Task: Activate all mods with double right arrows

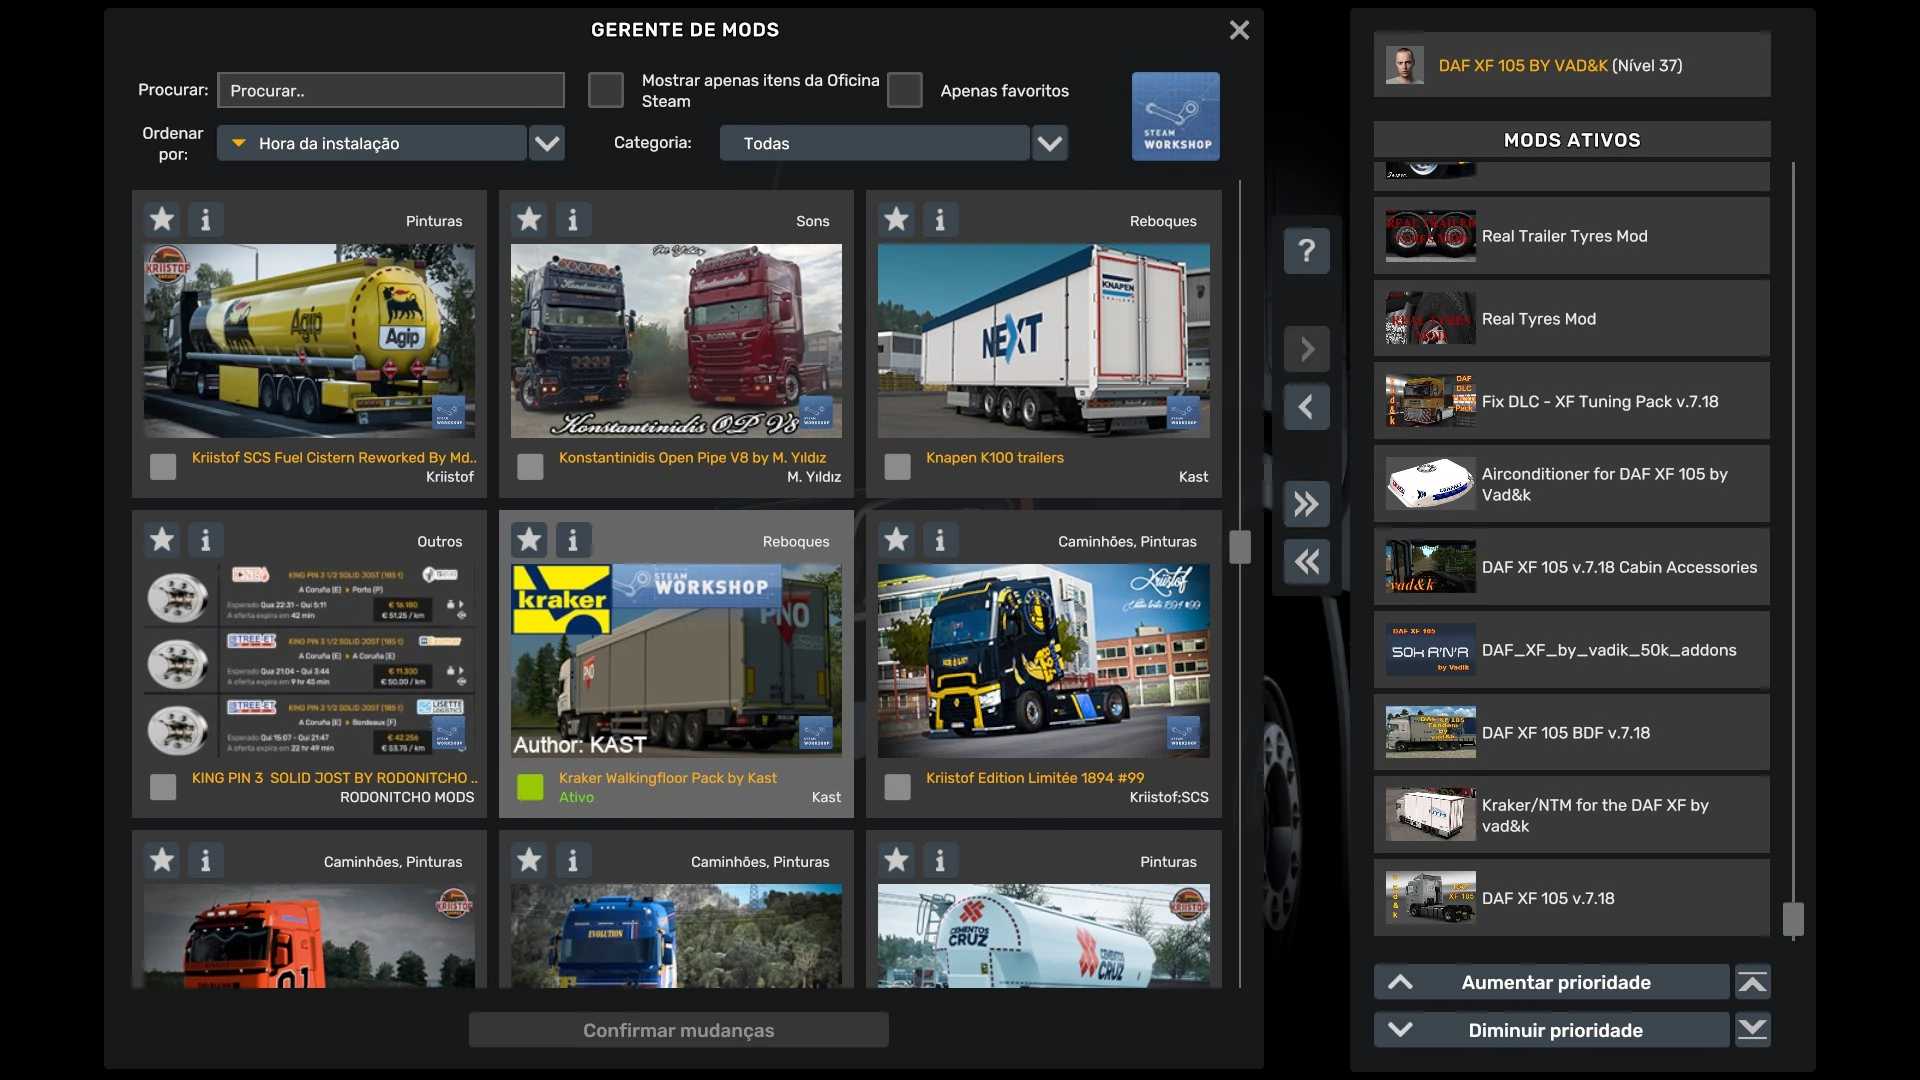Action: [1306, 504]
